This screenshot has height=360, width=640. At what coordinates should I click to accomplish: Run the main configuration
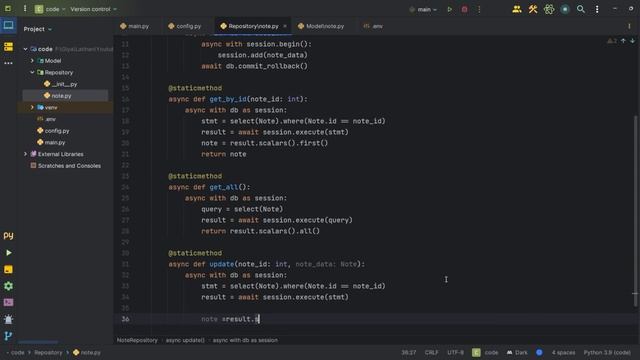pos(449,9)
